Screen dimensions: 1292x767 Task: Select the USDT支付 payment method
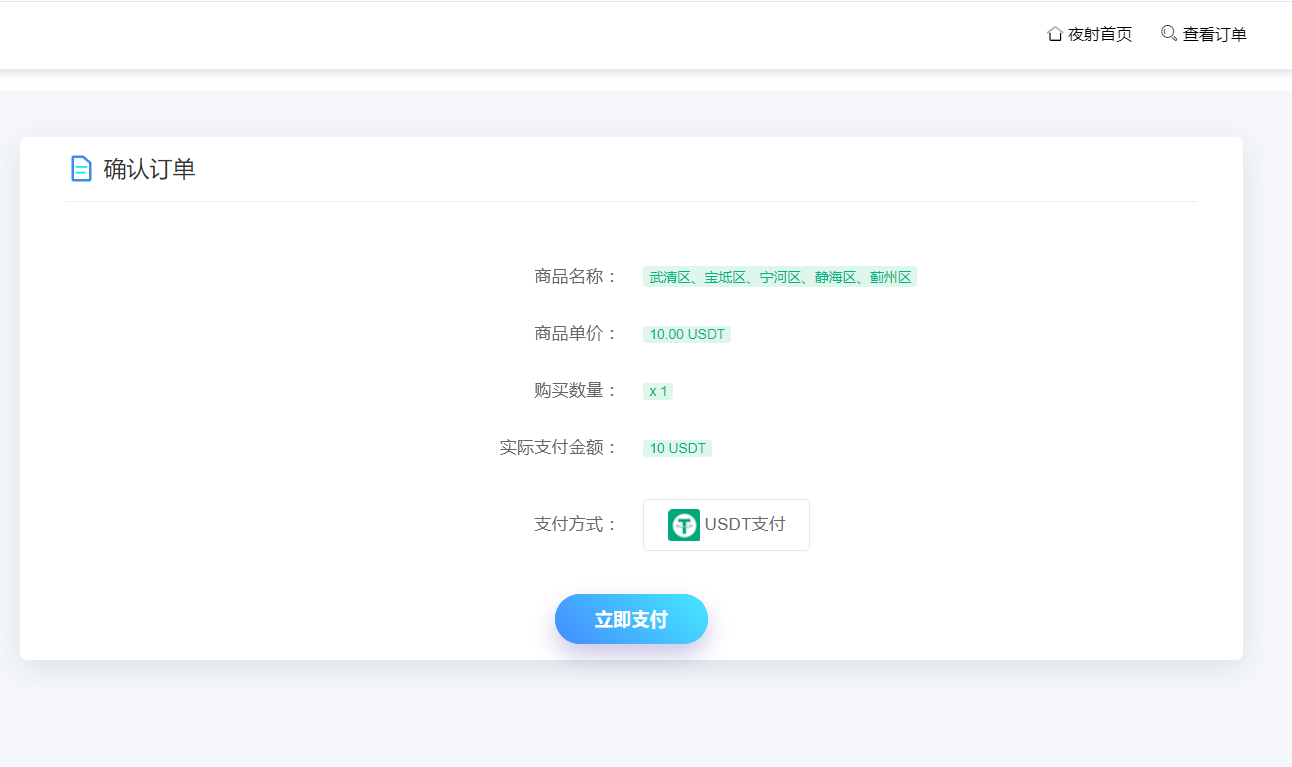coord(726,524)
